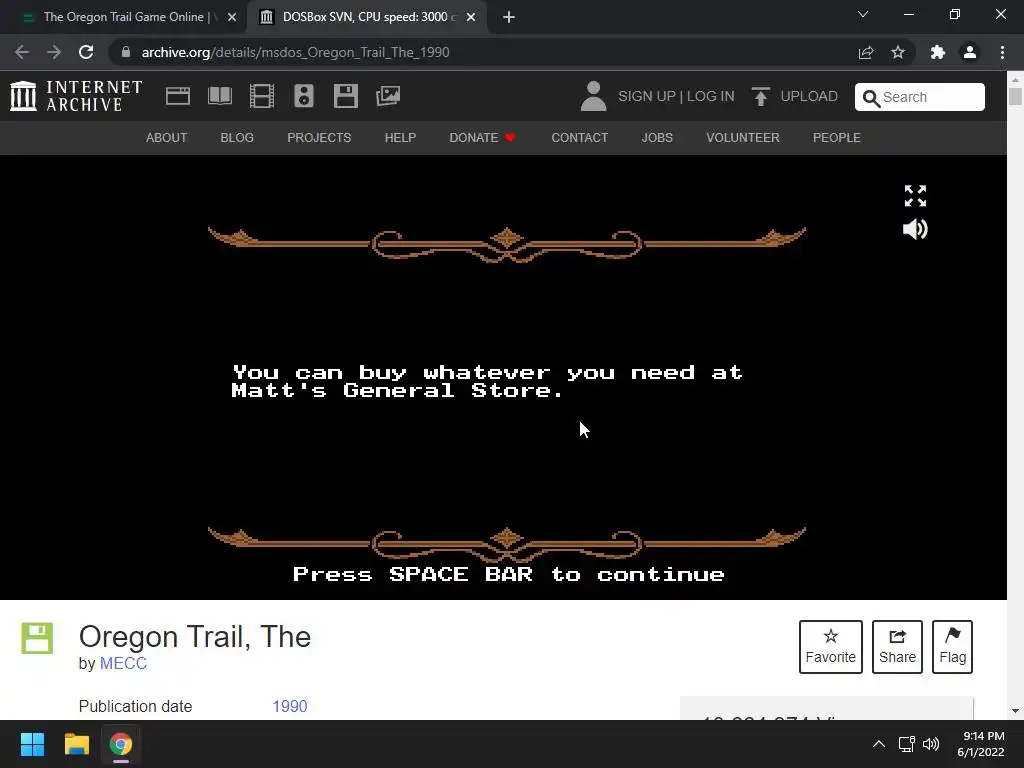Screen dimensions: 1024x768
Task: Click into the Search field
Action: pyautogui.click(x=920, y=97)
